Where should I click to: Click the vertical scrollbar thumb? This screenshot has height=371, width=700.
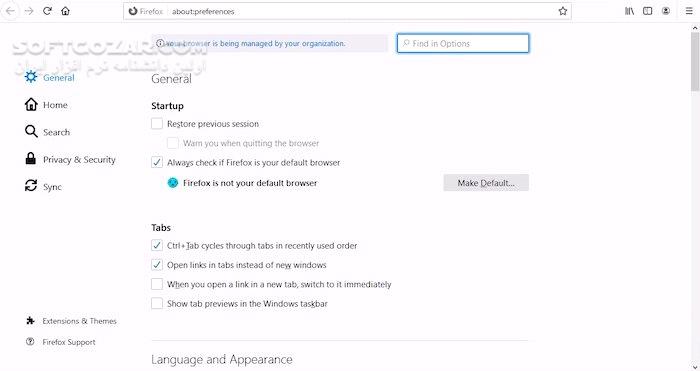pyautogui.click(x=695, y=61)
